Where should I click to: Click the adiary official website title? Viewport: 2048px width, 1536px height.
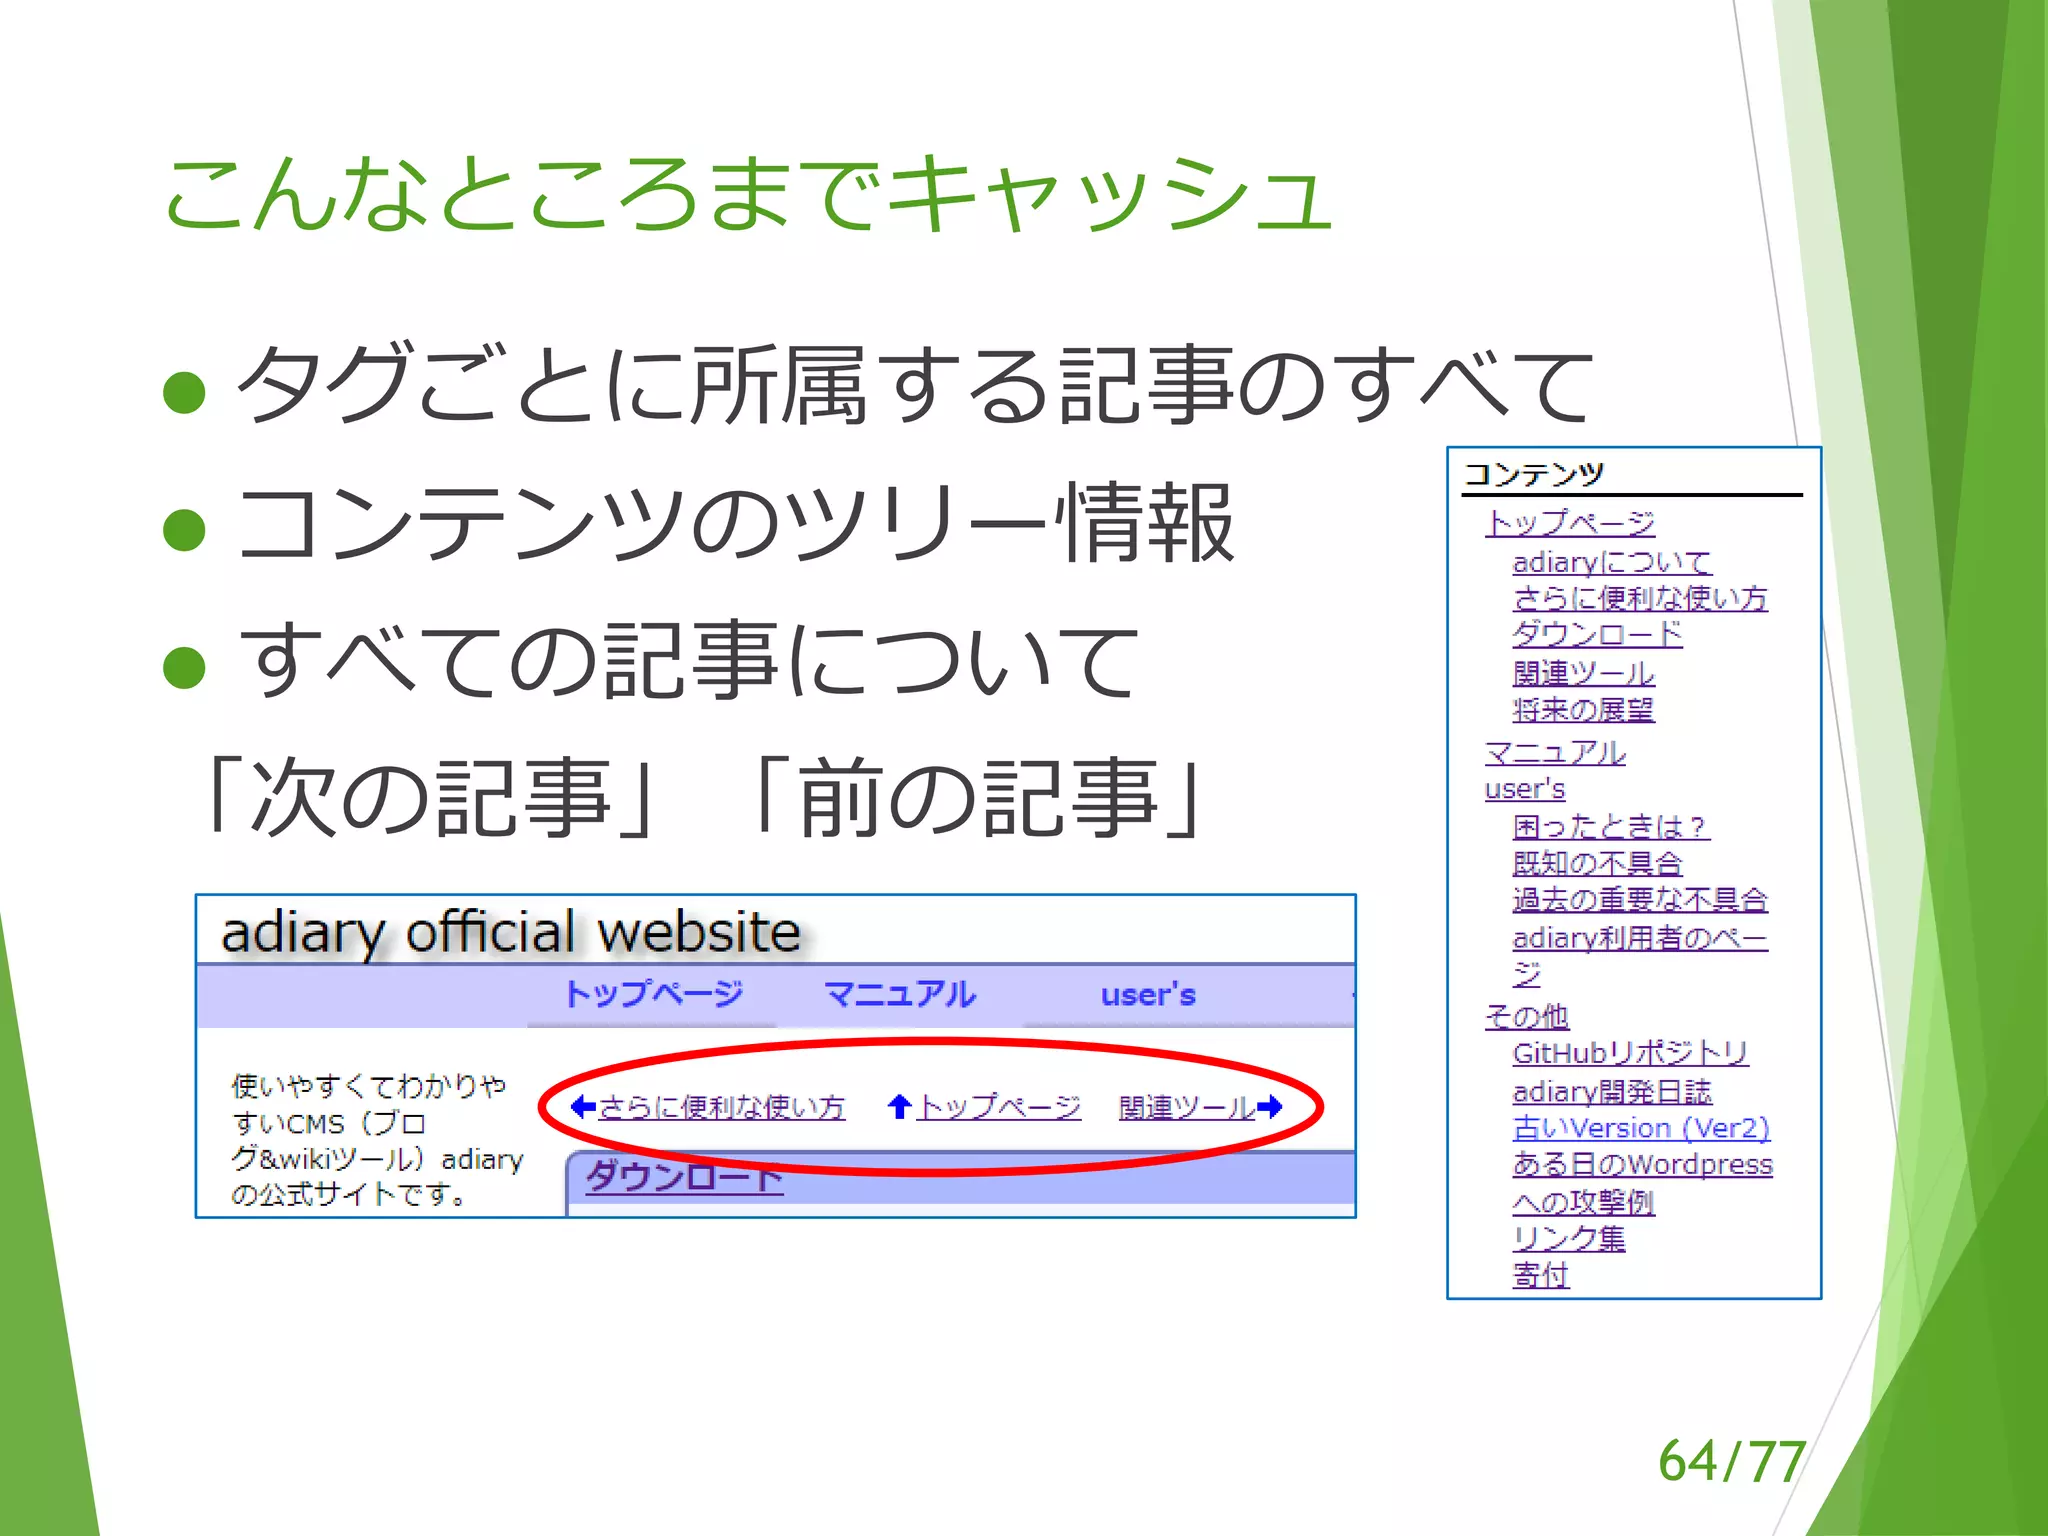pos(511,932)
